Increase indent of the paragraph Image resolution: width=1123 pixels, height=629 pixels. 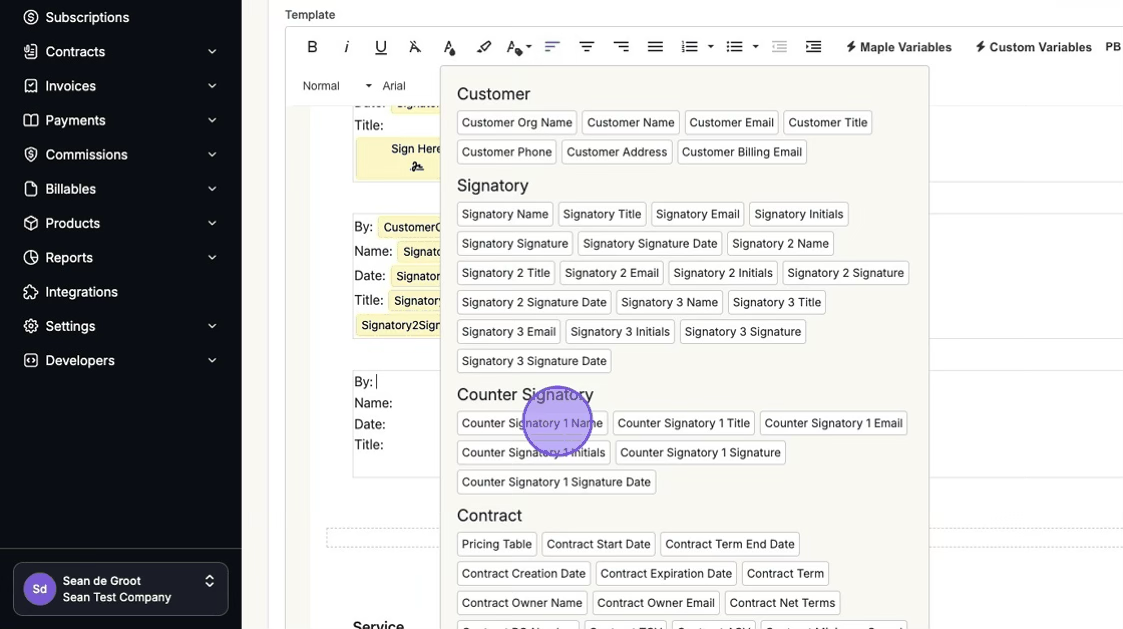tap(813, 47)
